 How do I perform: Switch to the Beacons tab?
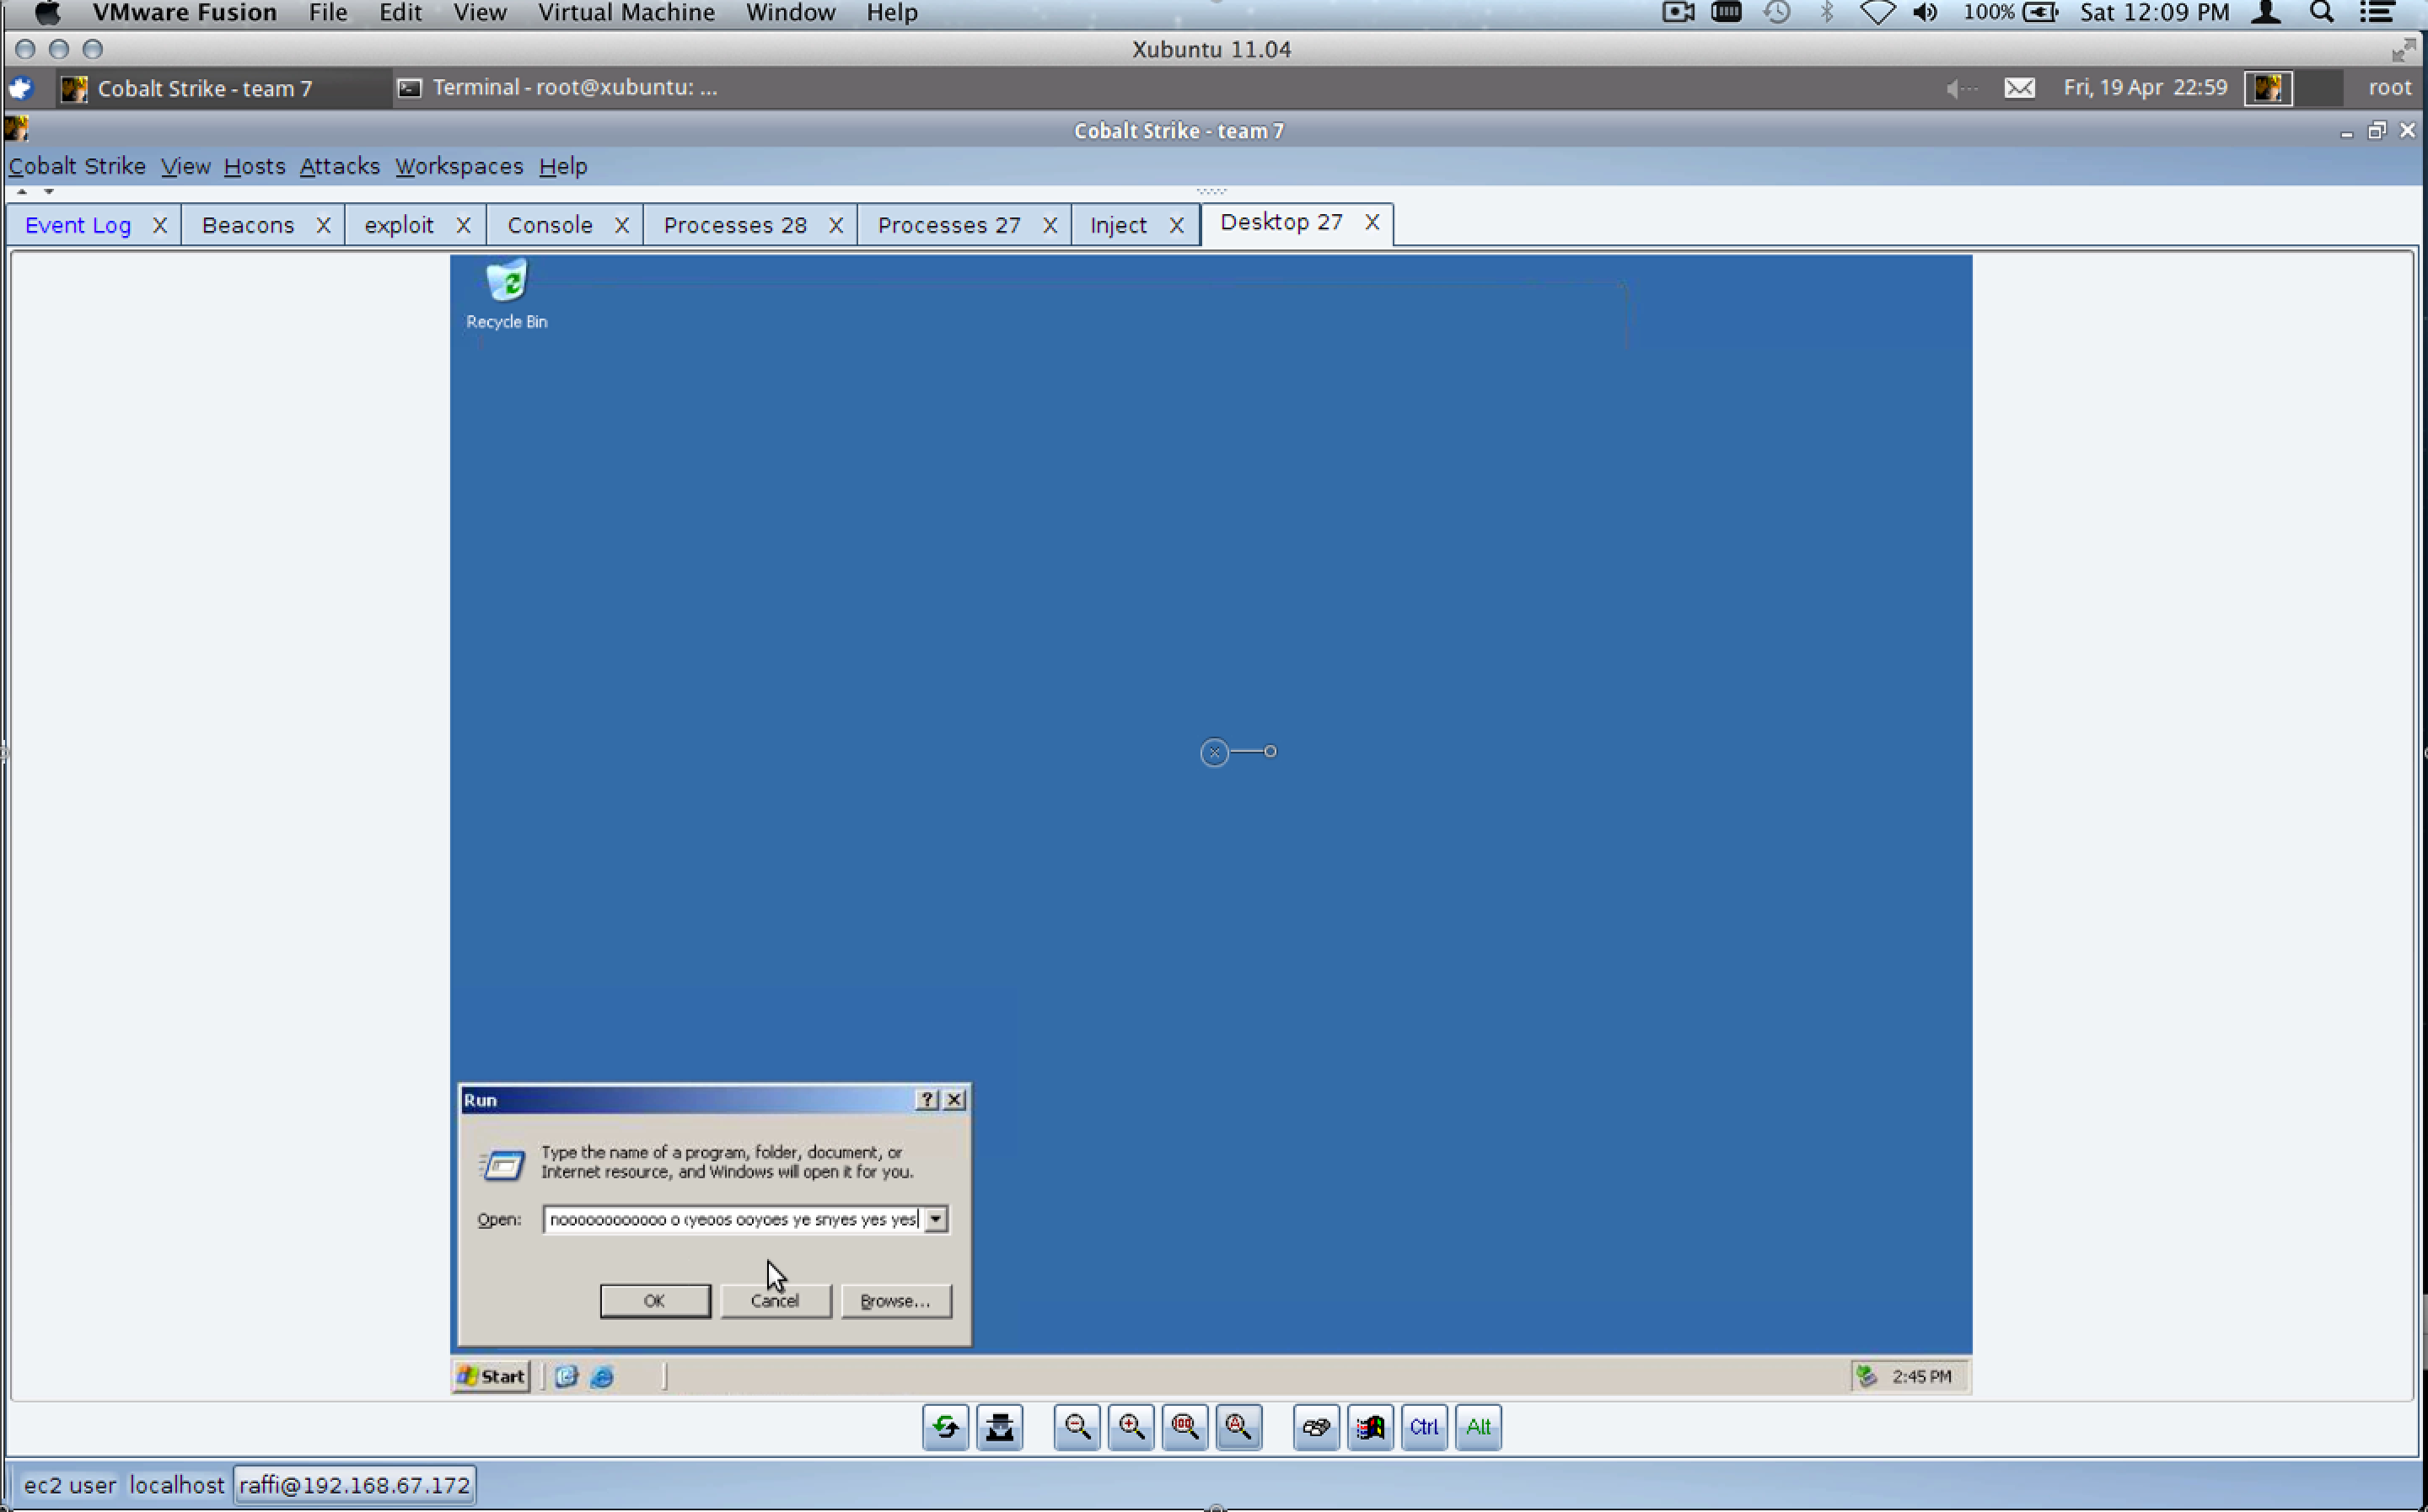coord(248,225)
